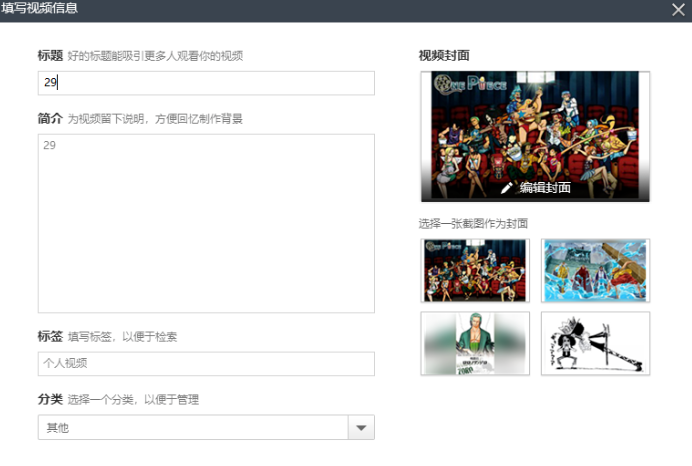Click the 填写标签，以便于检索 hint
Image resolution: width=692 pixels, height=466 pixels.
[122, 337]
